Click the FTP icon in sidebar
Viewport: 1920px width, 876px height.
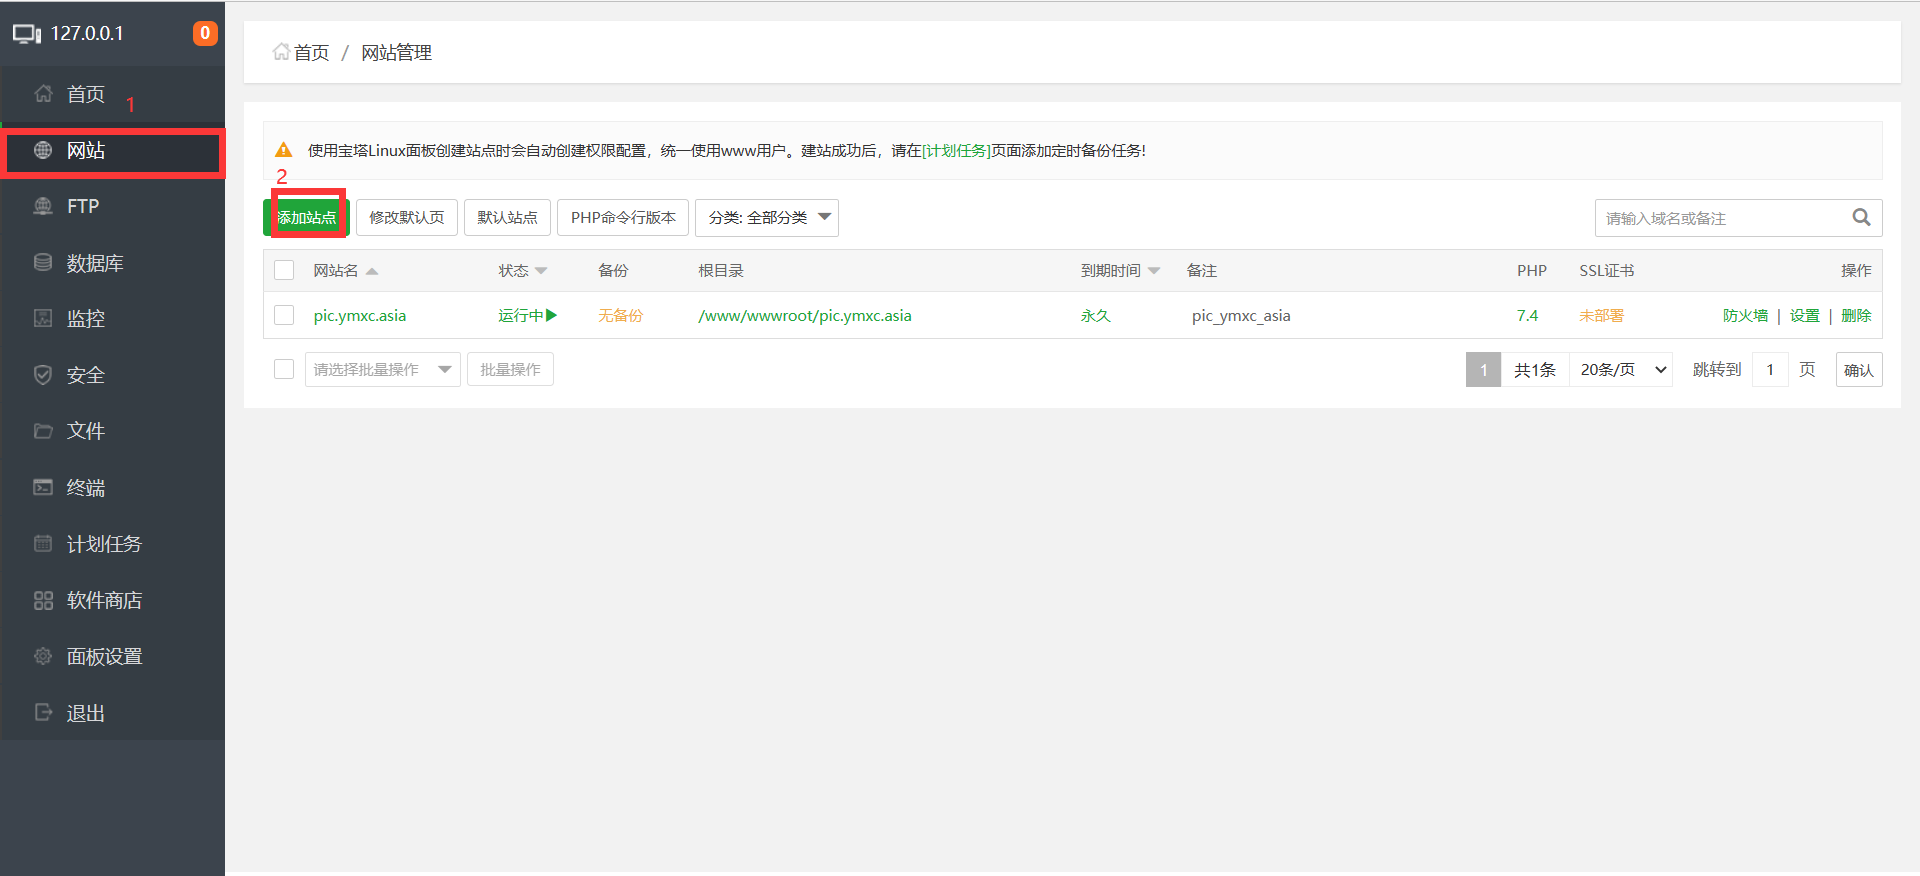click(43, 206)
